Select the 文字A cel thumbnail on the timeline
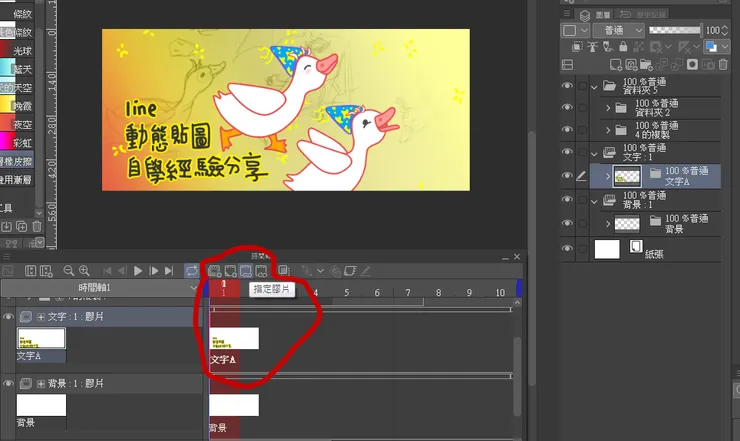Viewport: 740px width, 441px height. click(x=234, y=338)
